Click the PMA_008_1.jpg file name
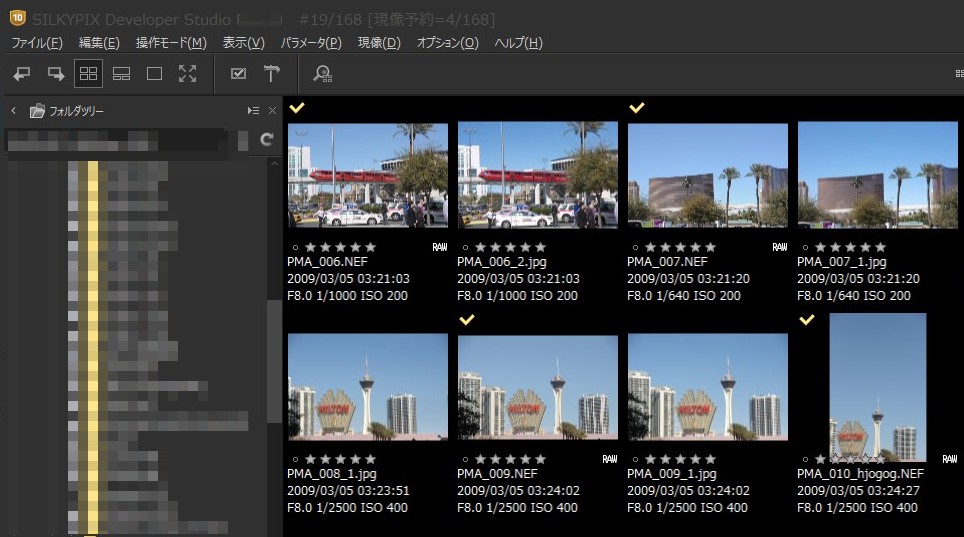The image size is (964, 537). tap(332, 474)
